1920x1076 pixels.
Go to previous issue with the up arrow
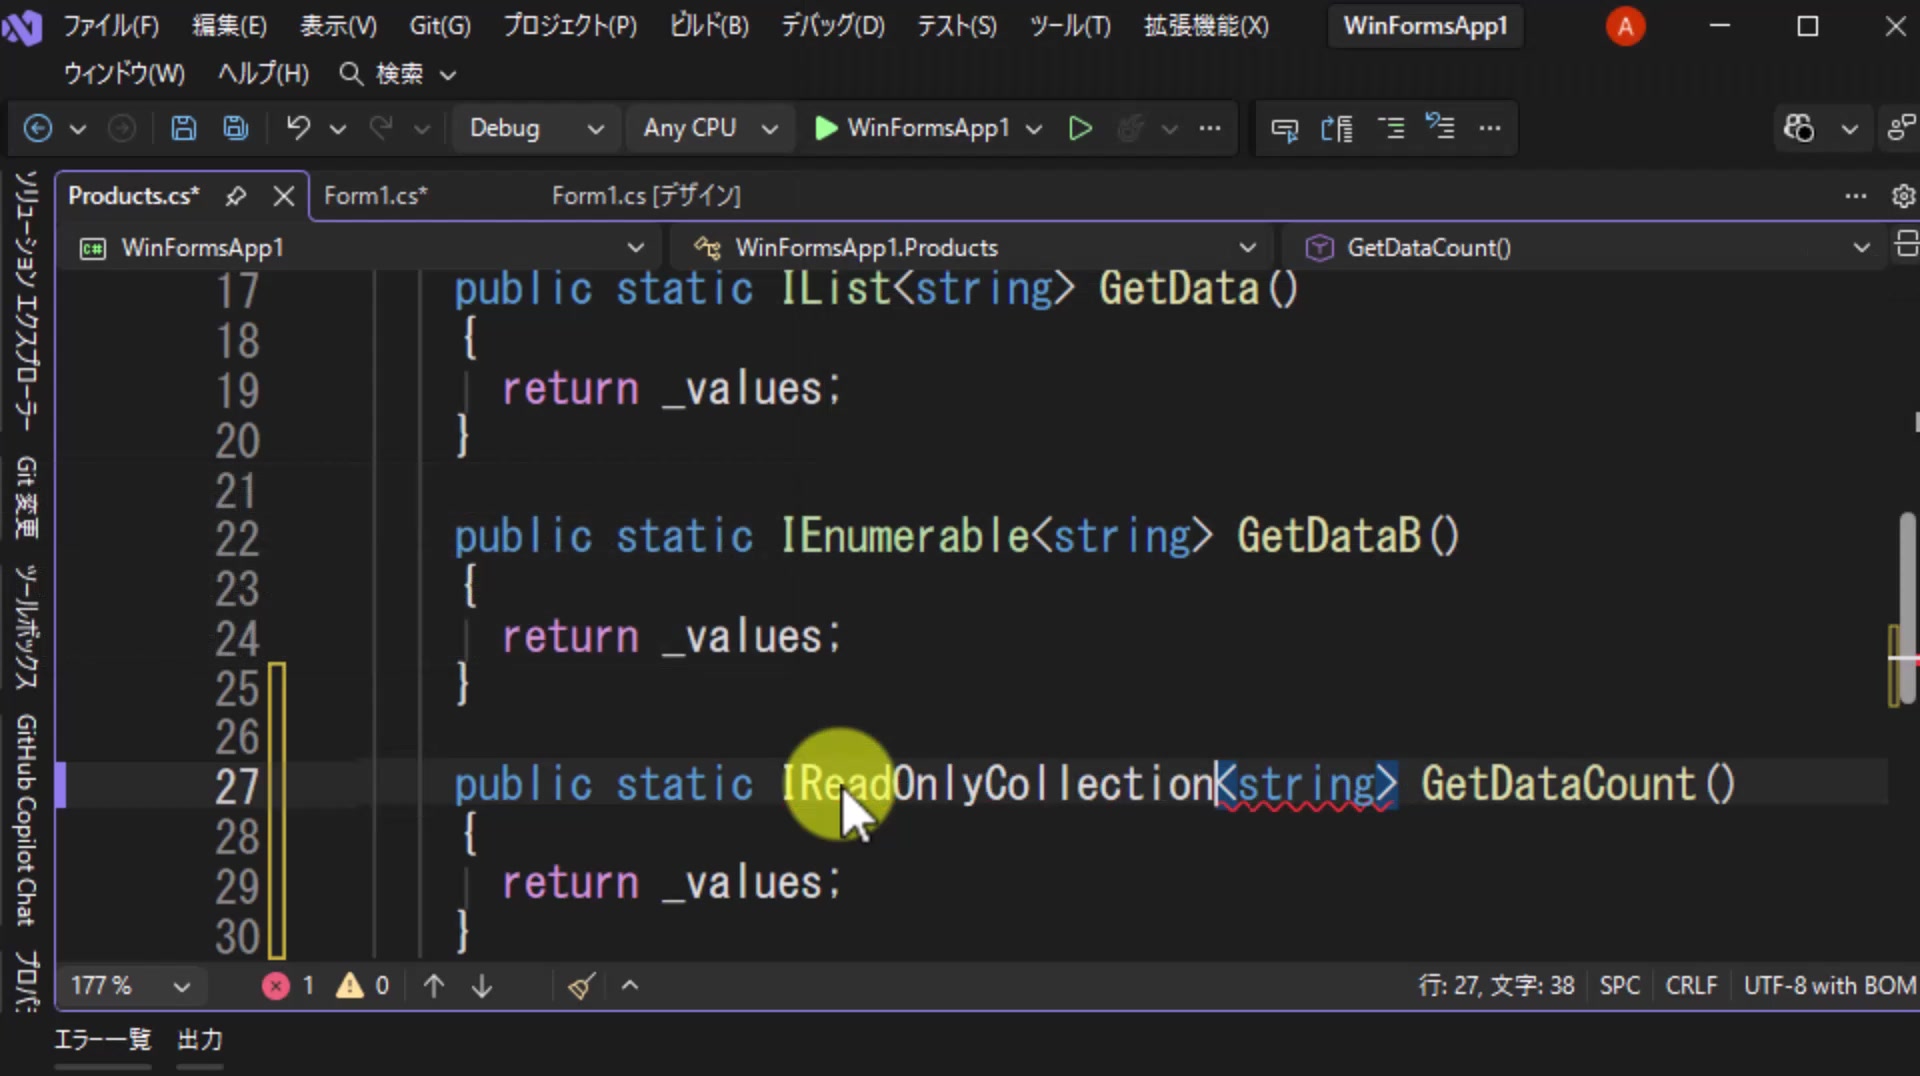pyautogui.click(x=434, y=986)
